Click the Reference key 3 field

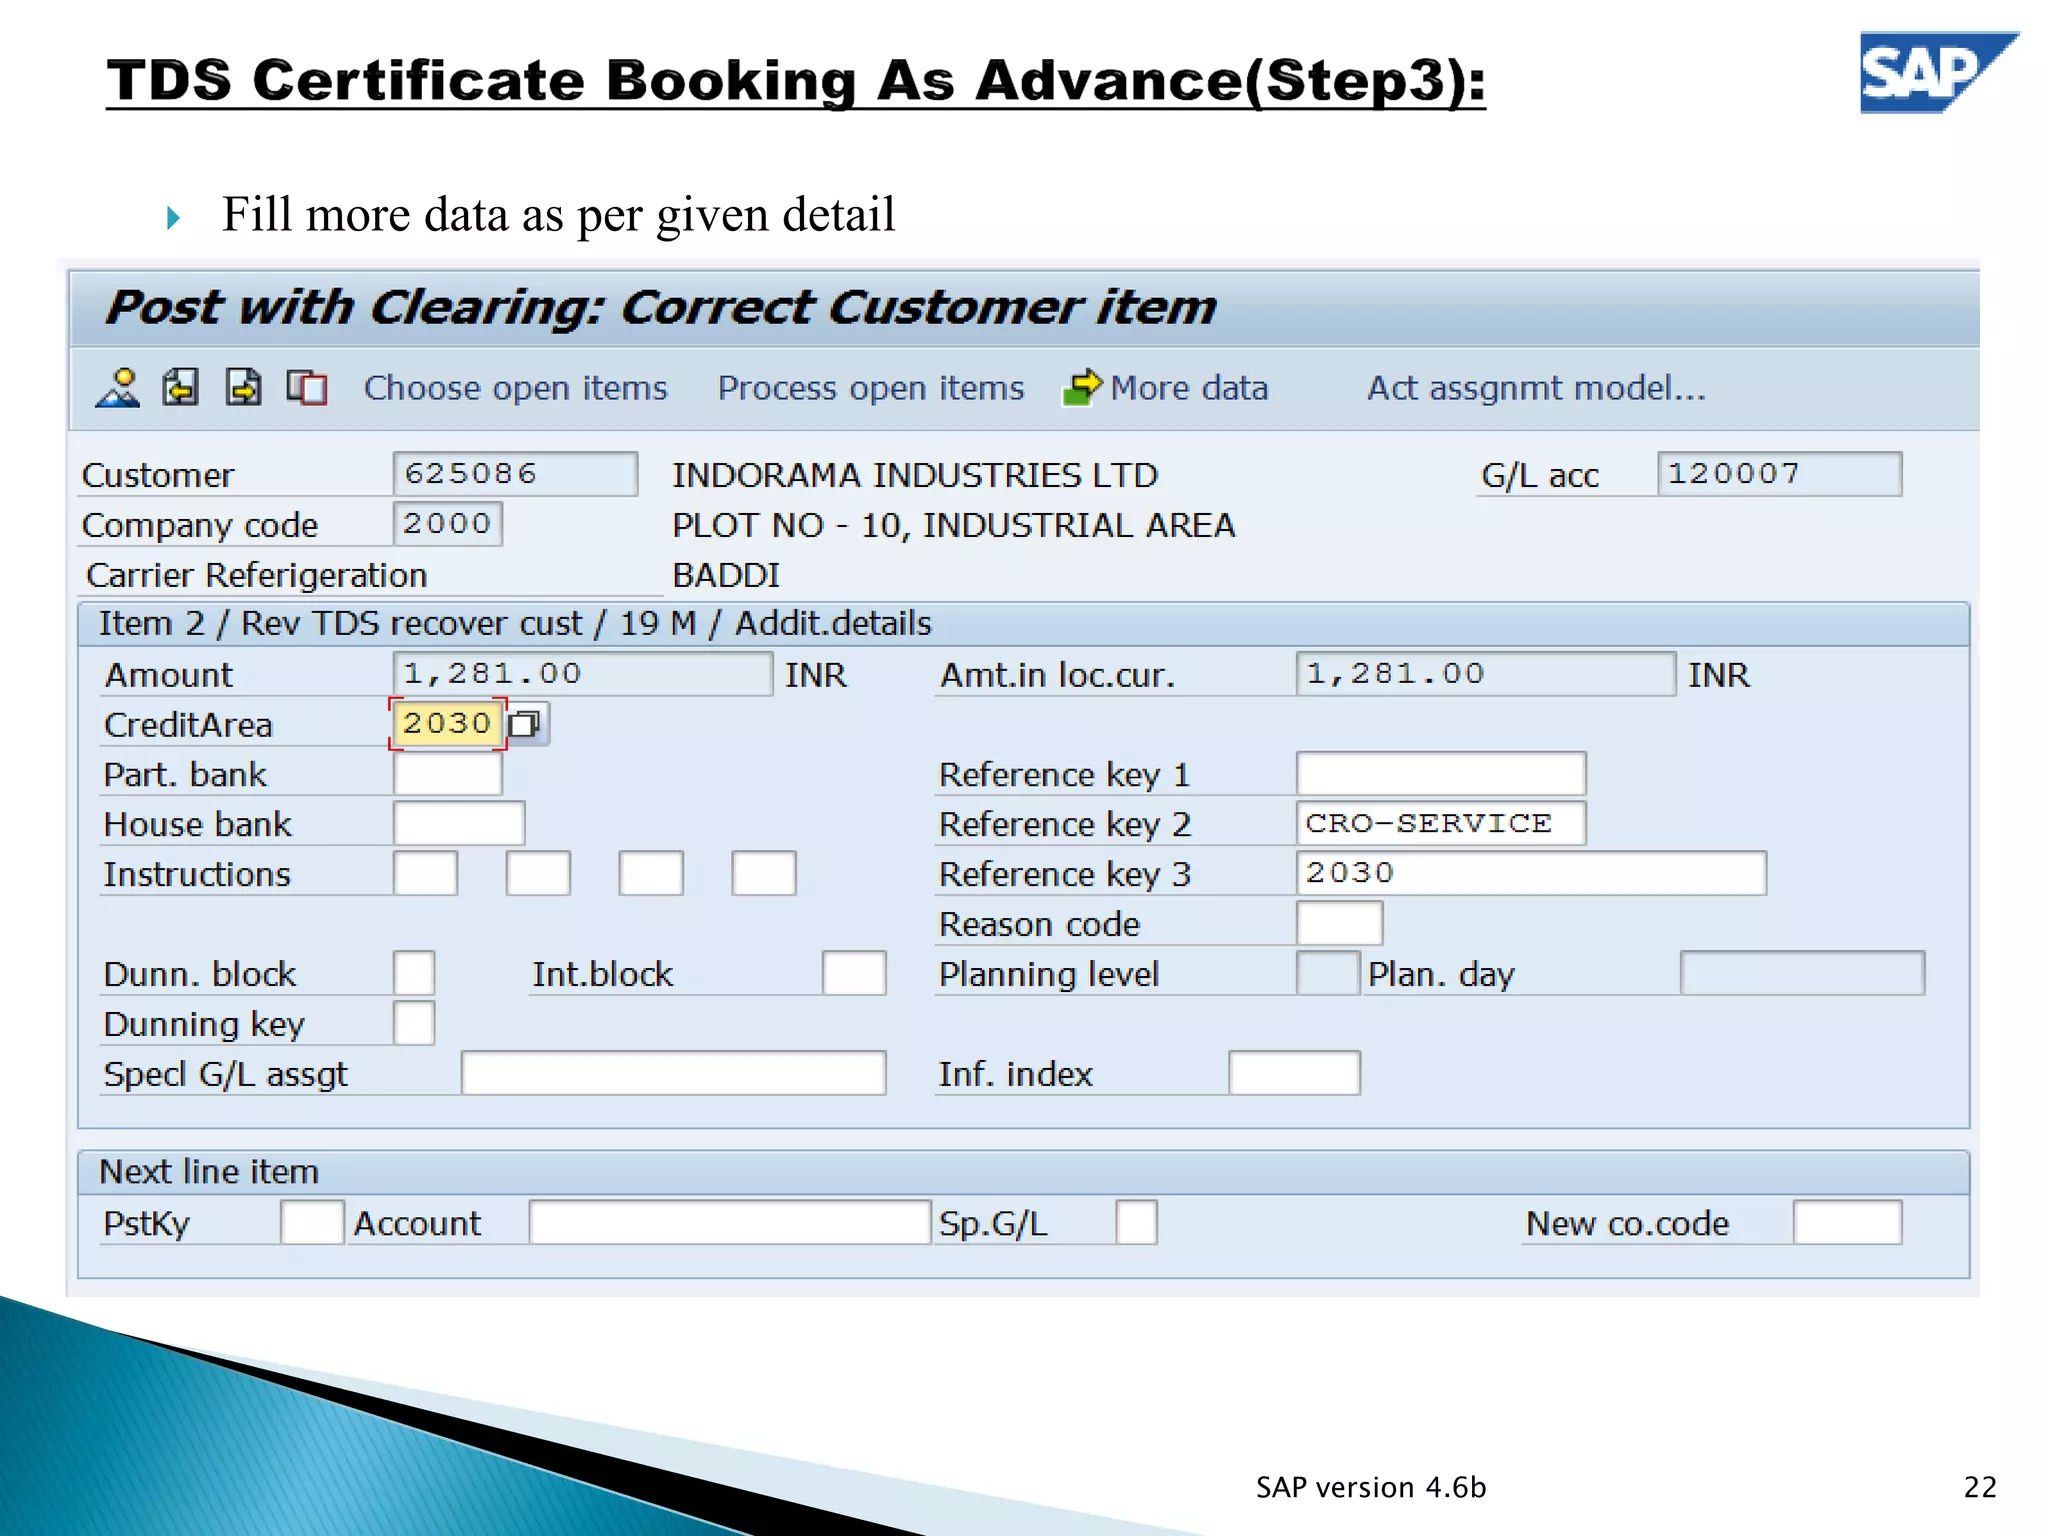tap(1531, 874)
